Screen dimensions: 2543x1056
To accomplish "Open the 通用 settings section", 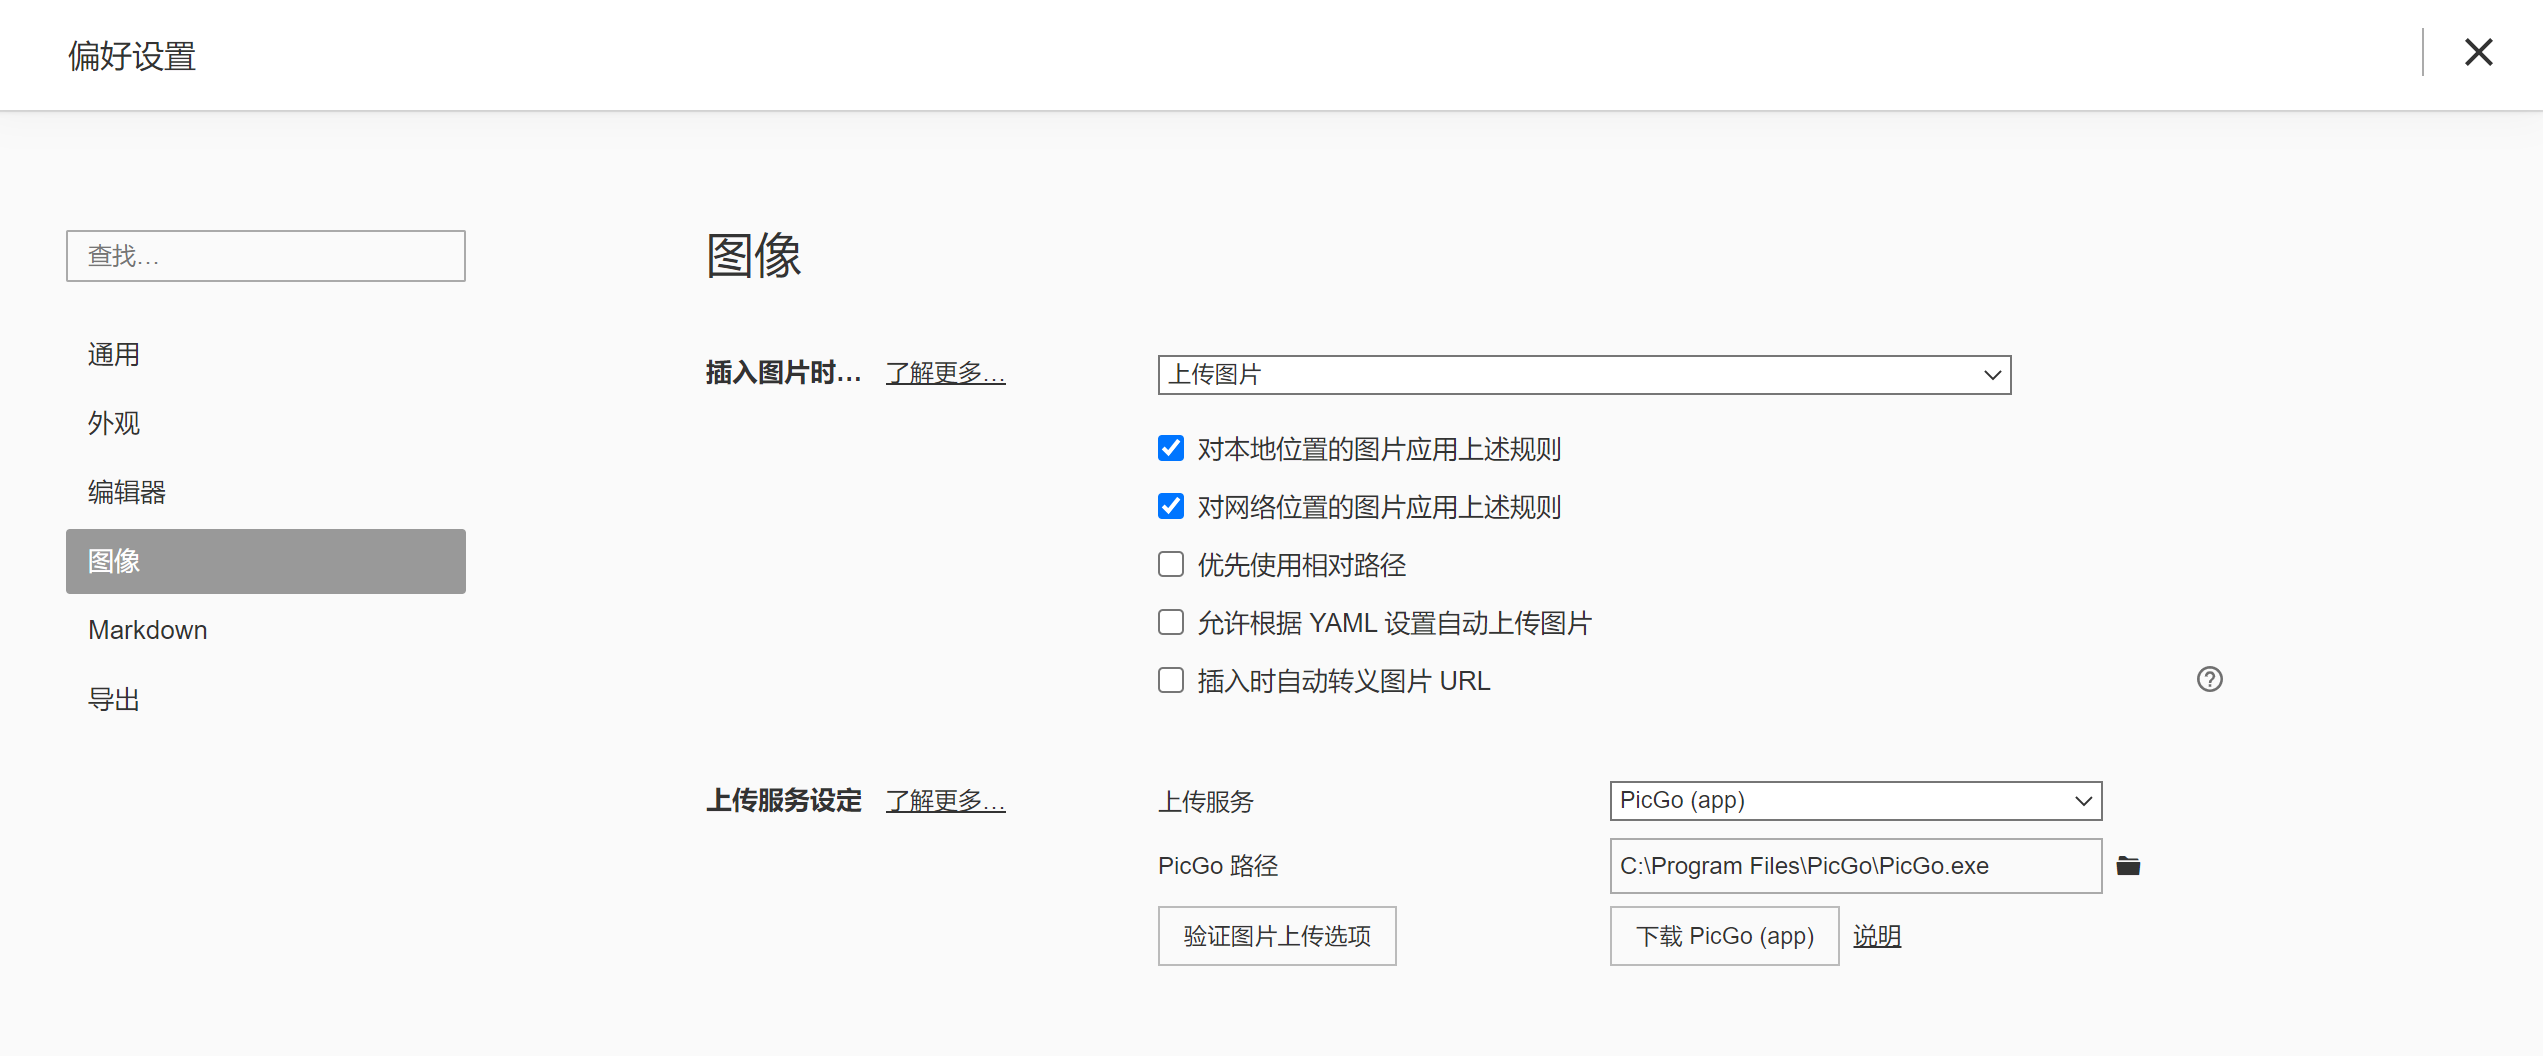I will click(114, 355).
